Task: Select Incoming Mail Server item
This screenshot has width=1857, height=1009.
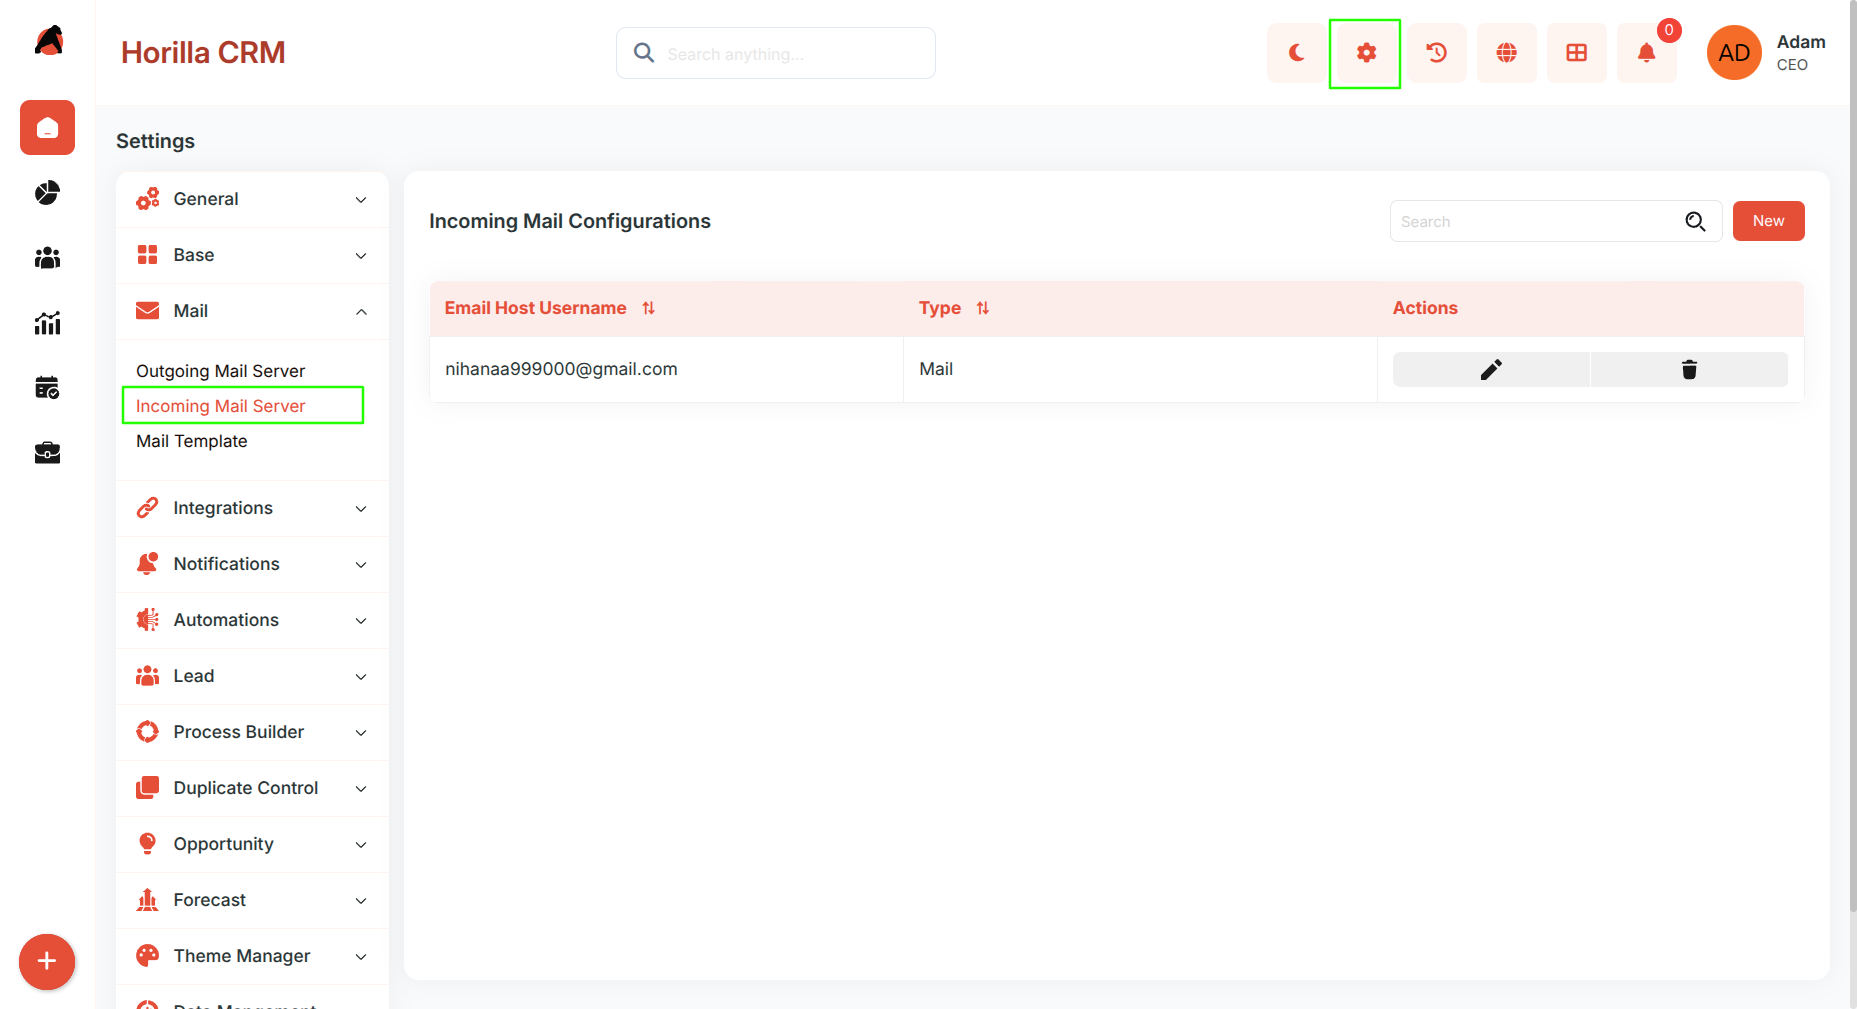Action: click(x=220, y=406)
